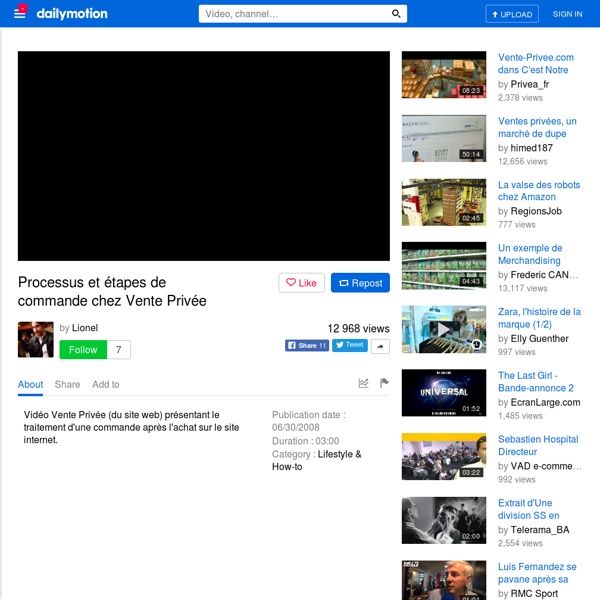The width and height of the screenshot is (600, 600).
Task: Open Lionel's profile avatar
Action: tap(36, 339)
